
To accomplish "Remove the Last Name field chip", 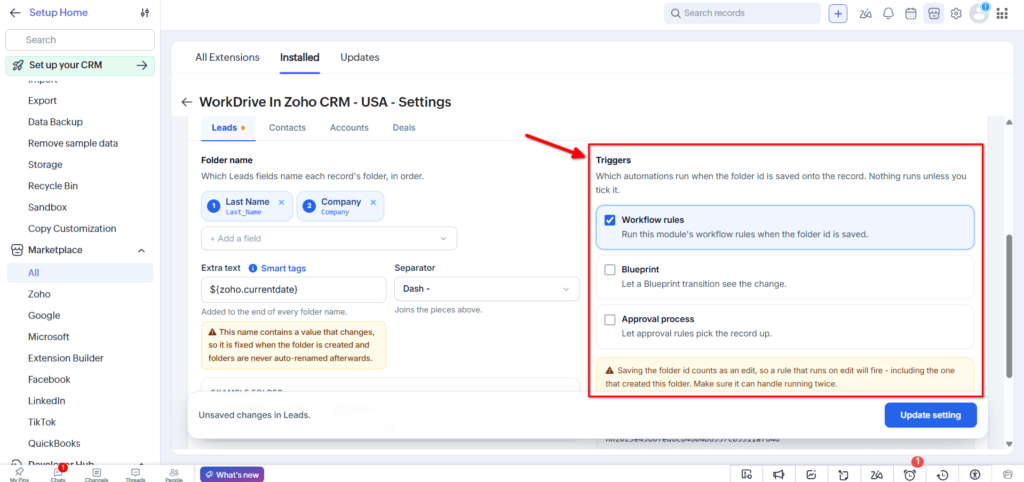I will pos(281,202).
